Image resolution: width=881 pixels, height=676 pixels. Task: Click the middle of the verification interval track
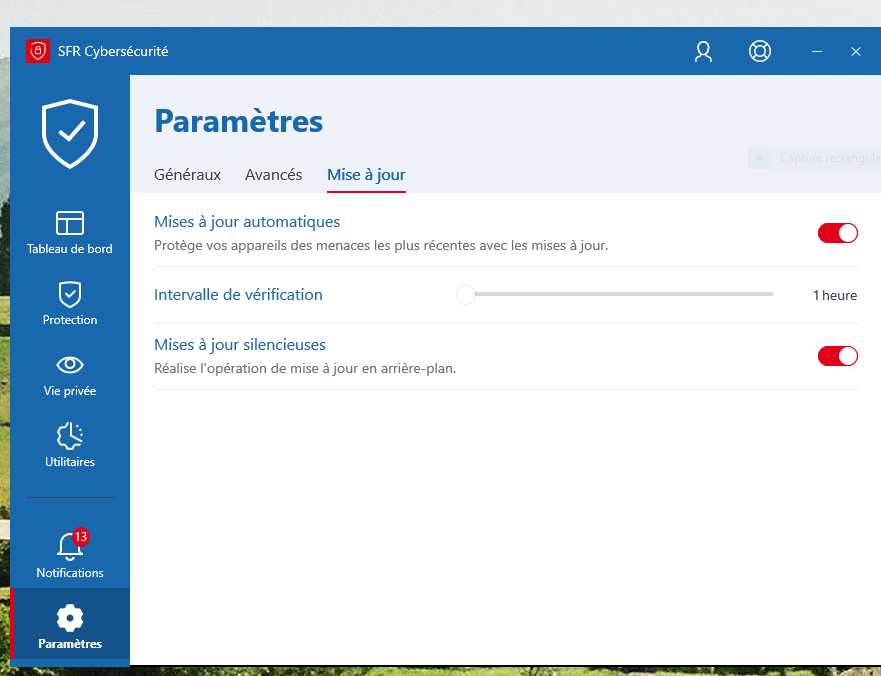tap(619, 295)
